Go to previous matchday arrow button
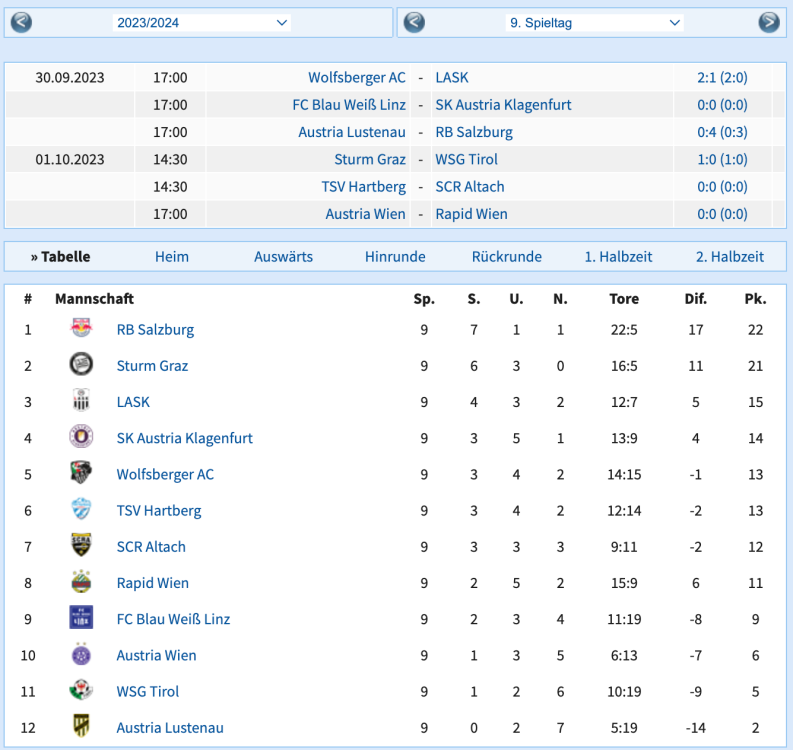The width and height of the screenshot is (793, 750). [x=414, y=22]
